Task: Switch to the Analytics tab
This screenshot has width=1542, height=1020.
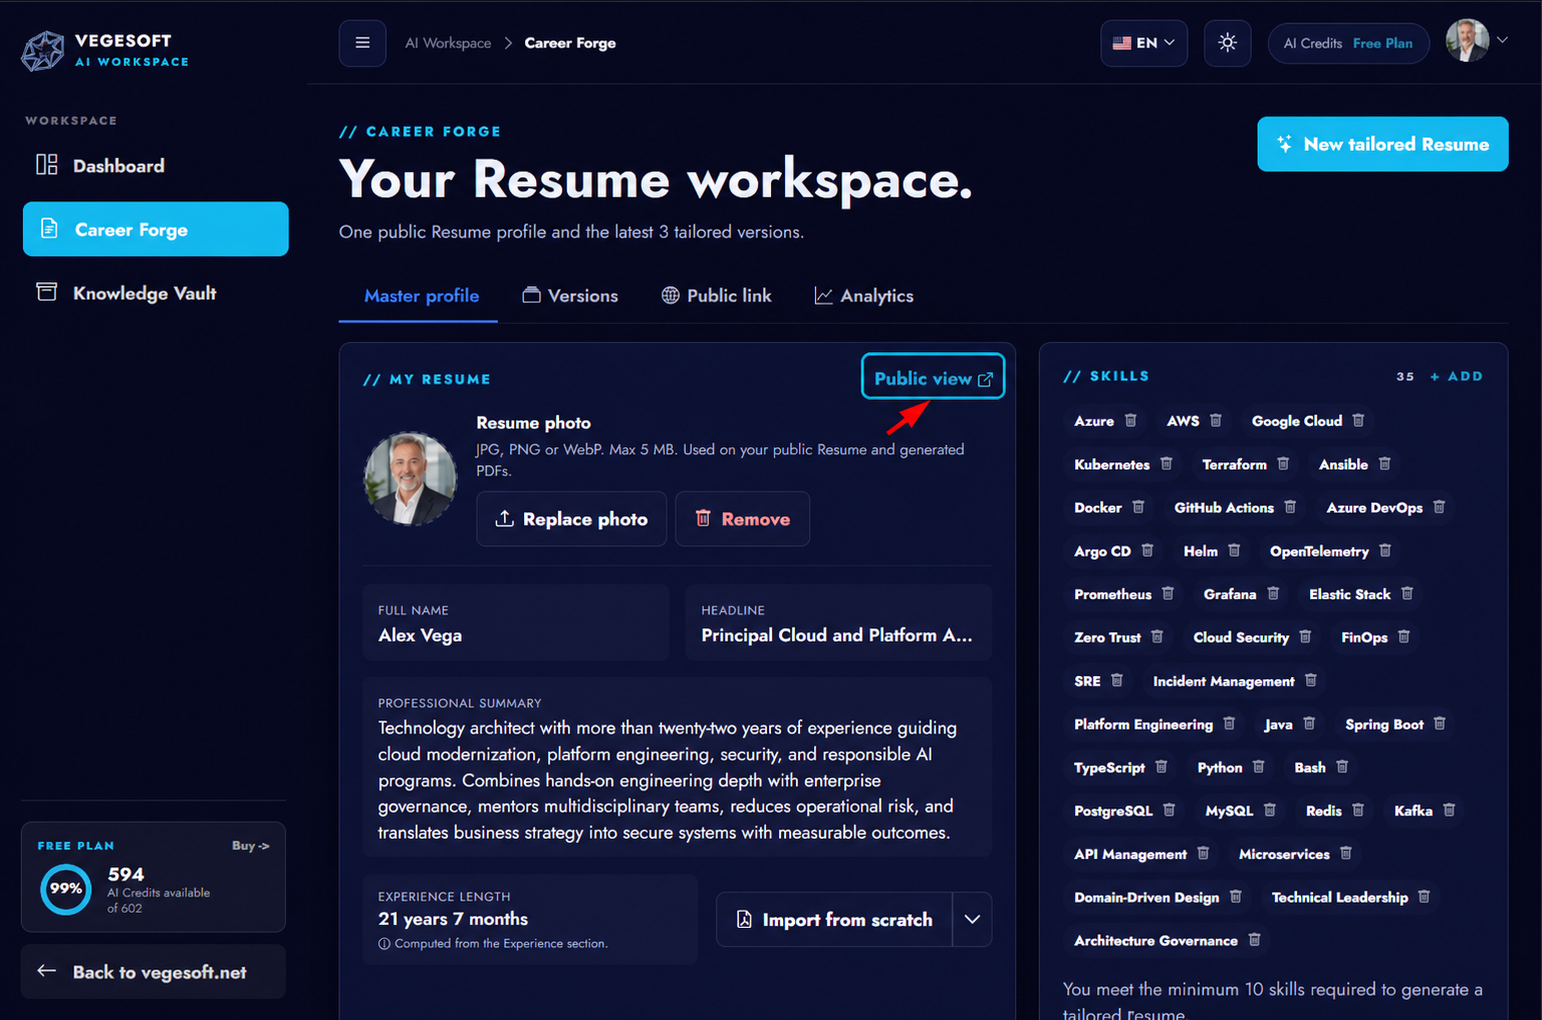Action: coord(864,296)
